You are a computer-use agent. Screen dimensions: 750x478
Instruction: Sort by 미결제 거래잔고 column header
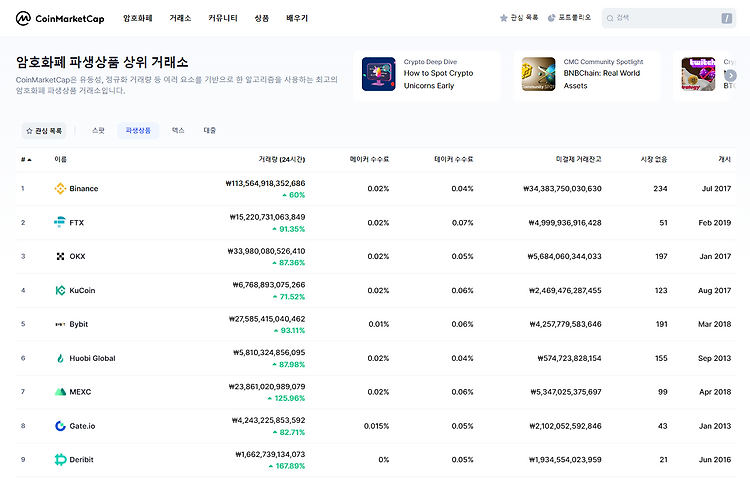tap(578, 159)
